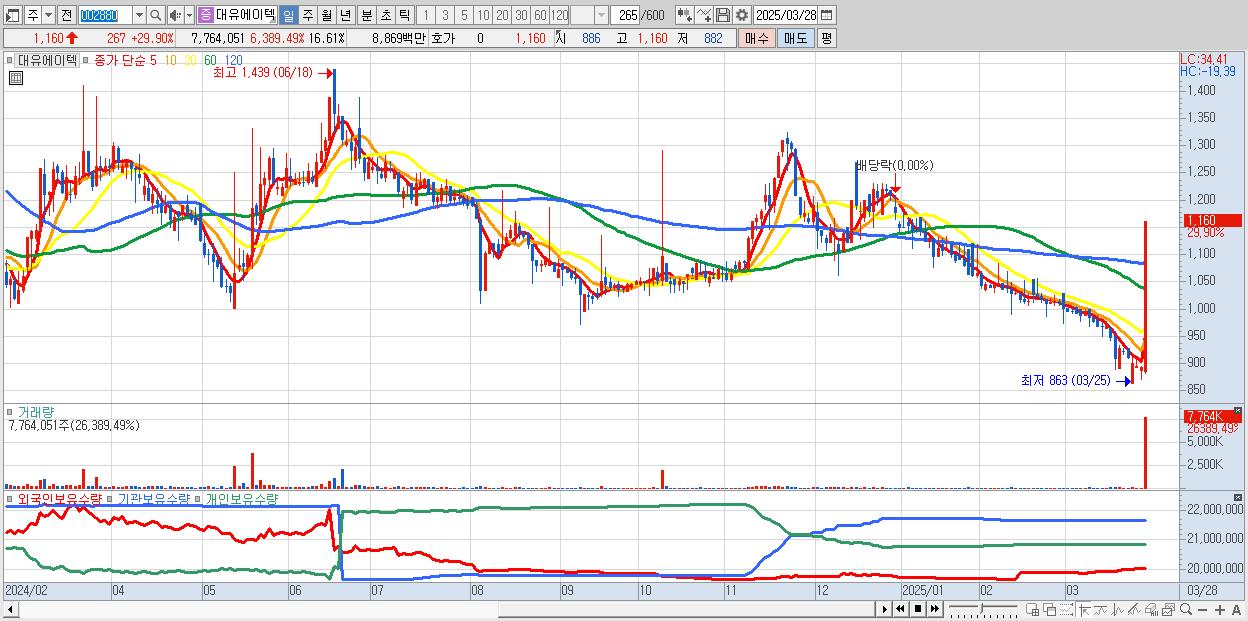
Task: Click the chart copy picture icon at bottom
Action: pyautogui.click(x=1168, y=609)
